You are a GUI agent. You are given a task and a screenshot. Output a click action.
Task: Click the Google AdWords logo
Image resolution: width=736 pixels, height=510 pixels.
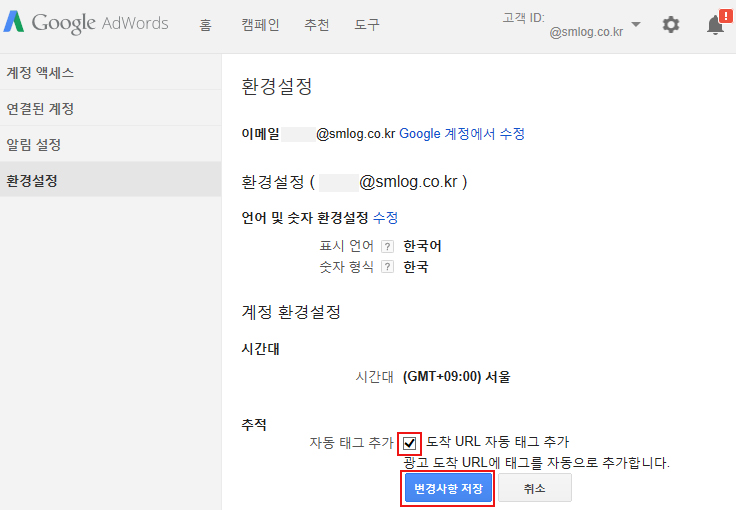pos(86,23)
